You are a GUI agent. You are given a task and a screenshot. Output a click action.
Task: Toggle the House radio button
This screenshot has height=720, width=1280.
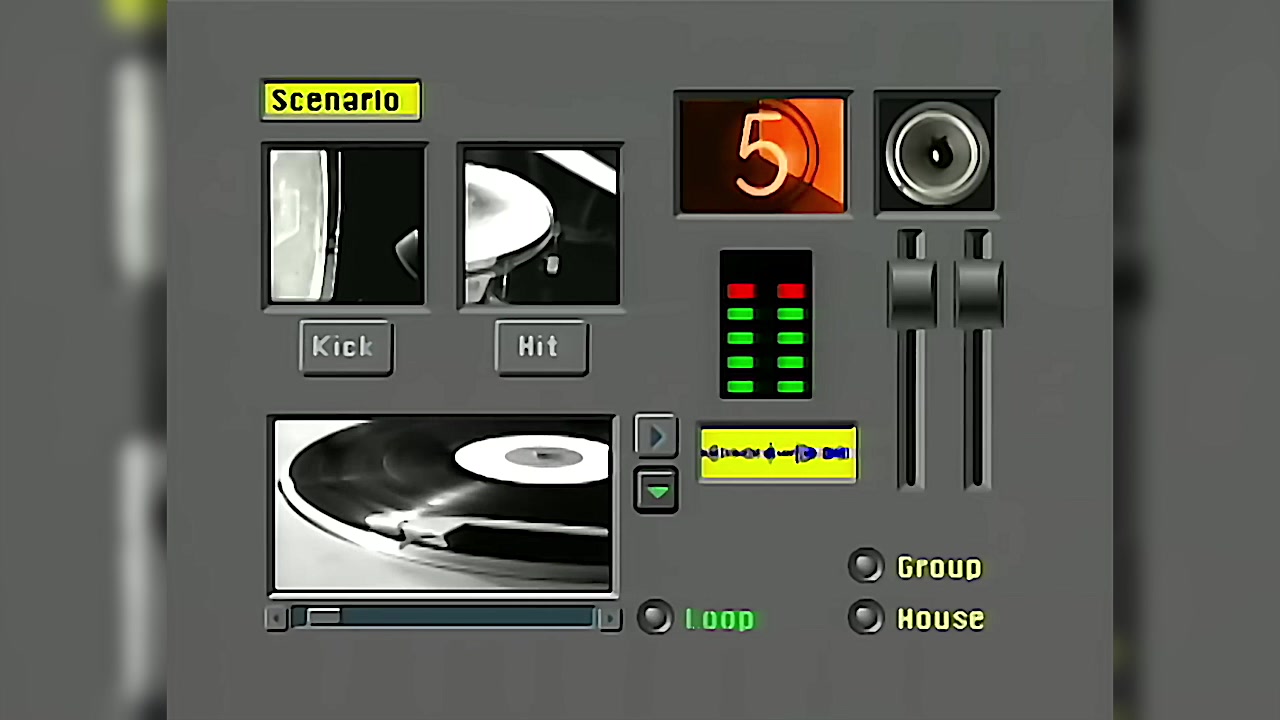[866, 617]
